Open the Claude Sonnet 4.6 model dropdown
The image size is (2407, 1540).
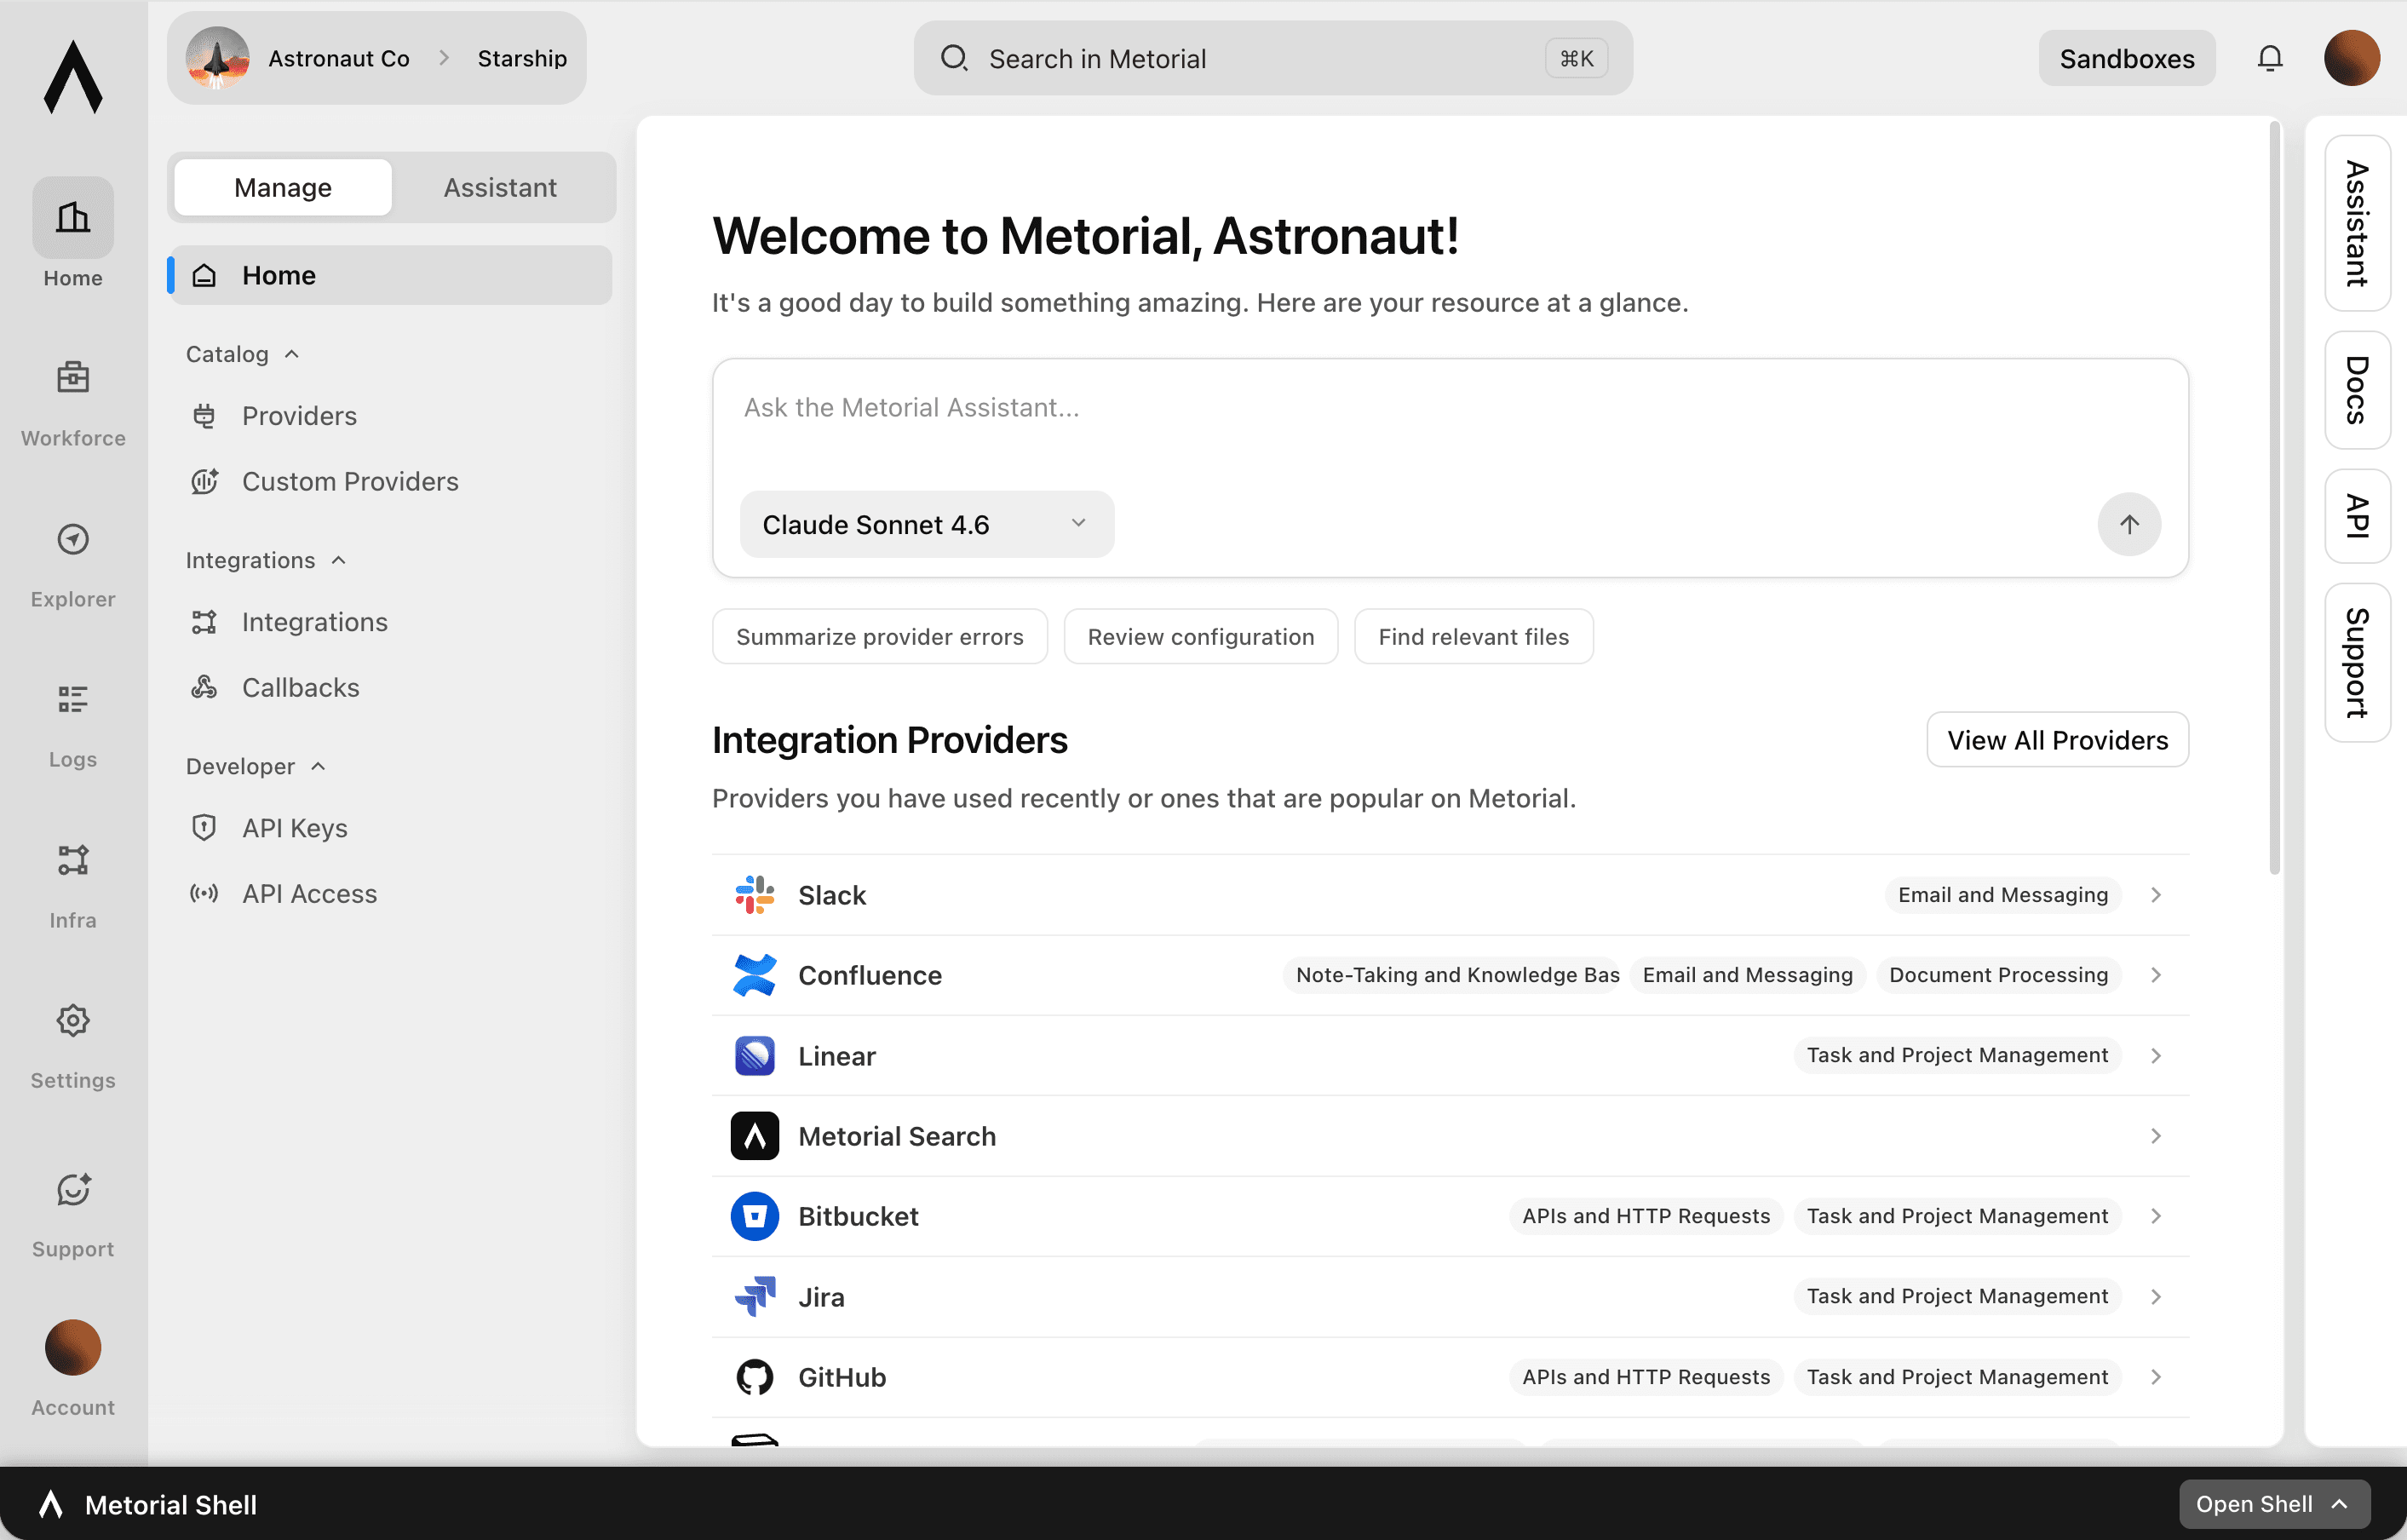[x=926, y=524]
